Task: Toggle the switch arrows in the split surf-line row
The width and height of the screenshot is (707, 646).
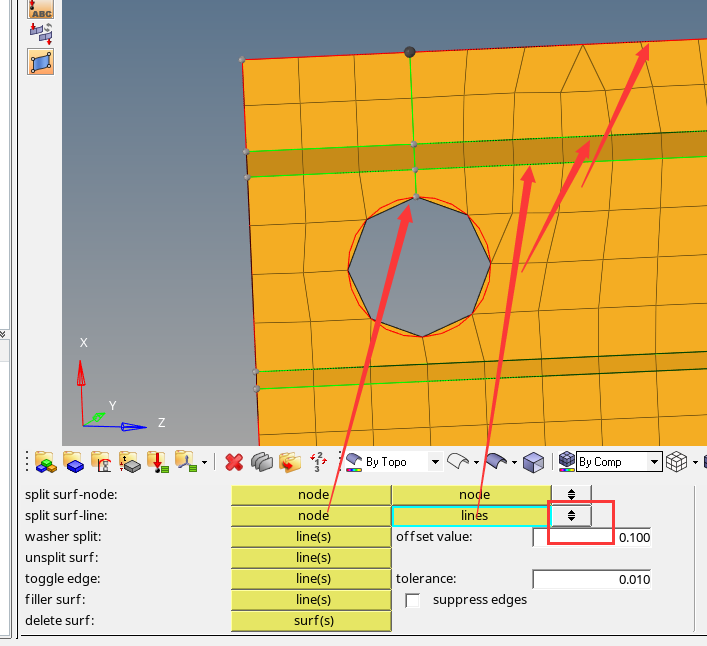Action: [571, 515]
